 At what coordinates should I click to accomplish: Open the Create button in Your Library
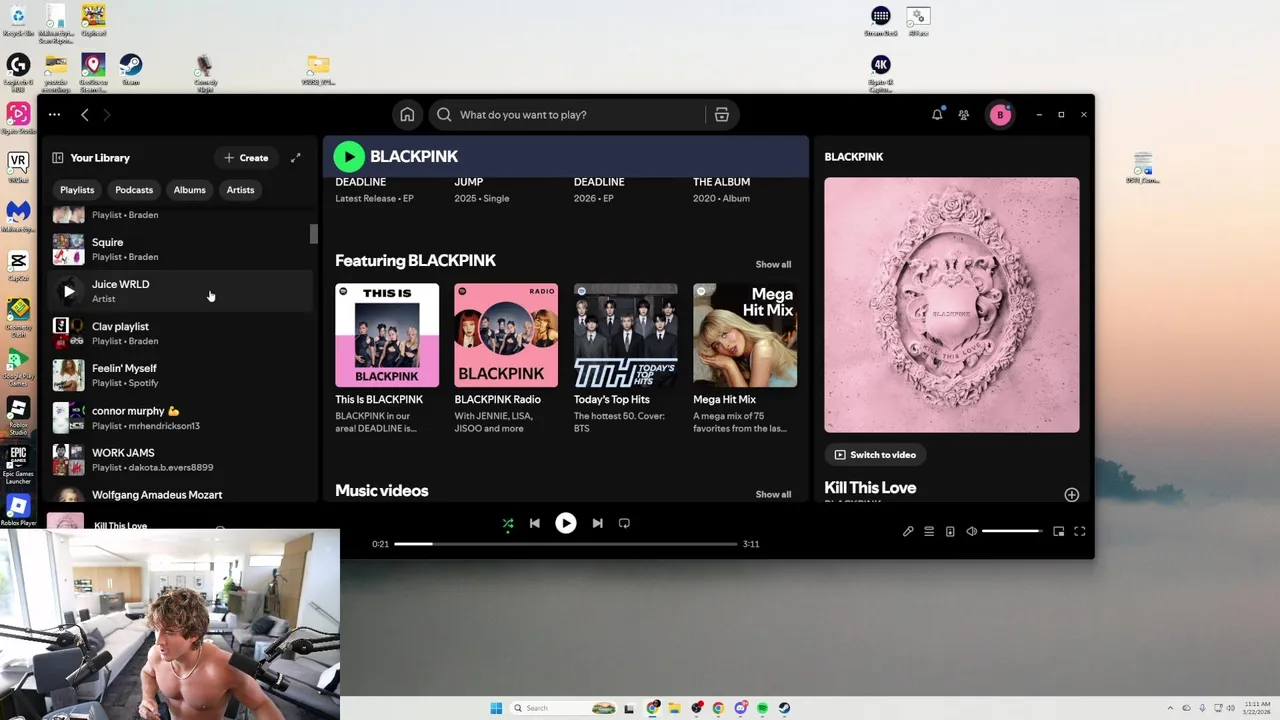pos(246,158)
